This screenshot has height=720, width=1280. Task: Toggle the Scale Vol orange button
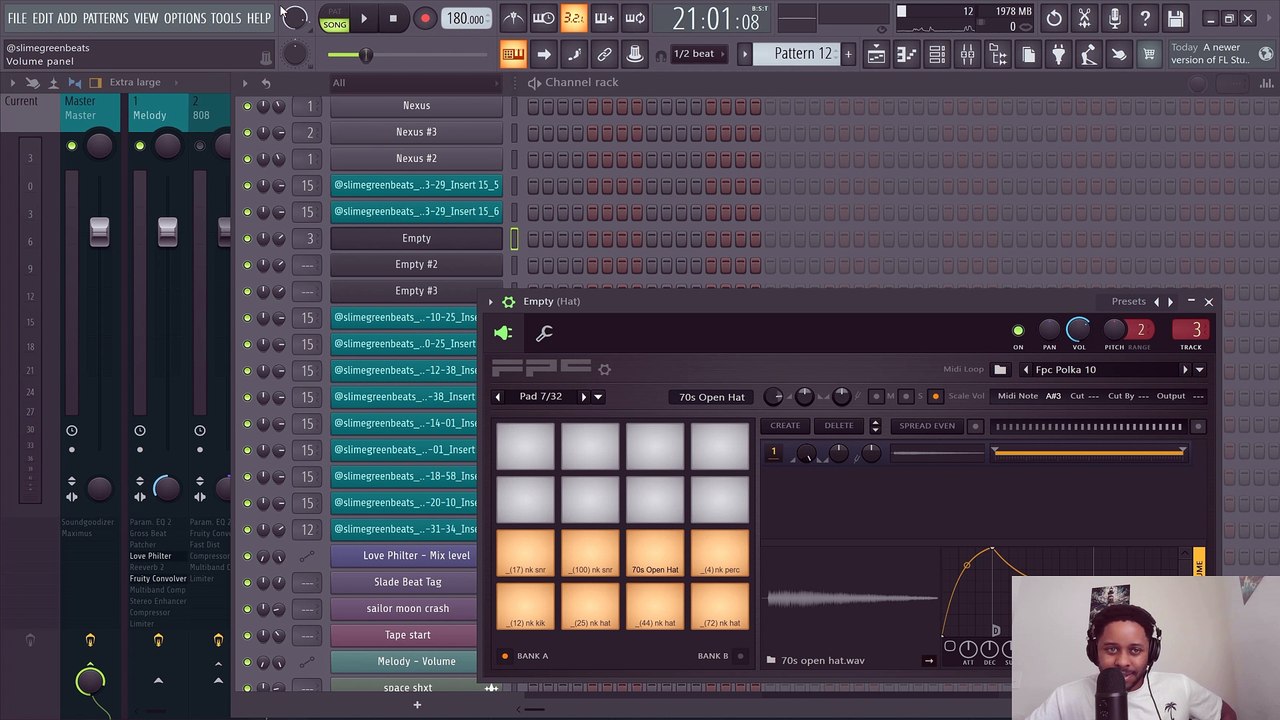936,397
